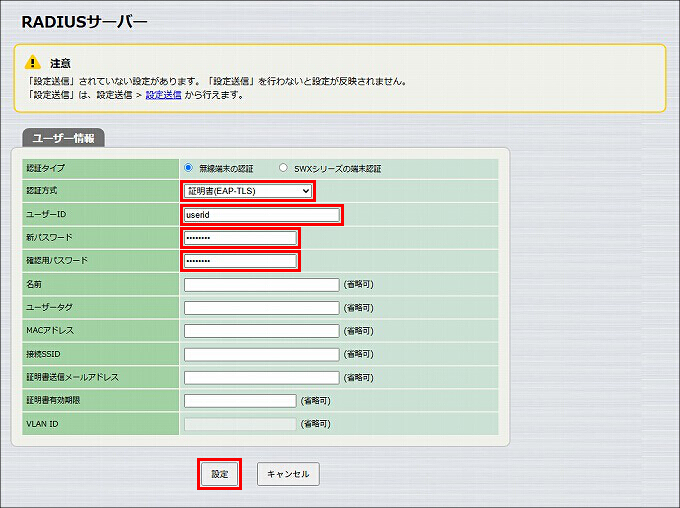The image size is (680, 508).
Task: Click the MACアドレス input field
Action: [x=262, y=331]
